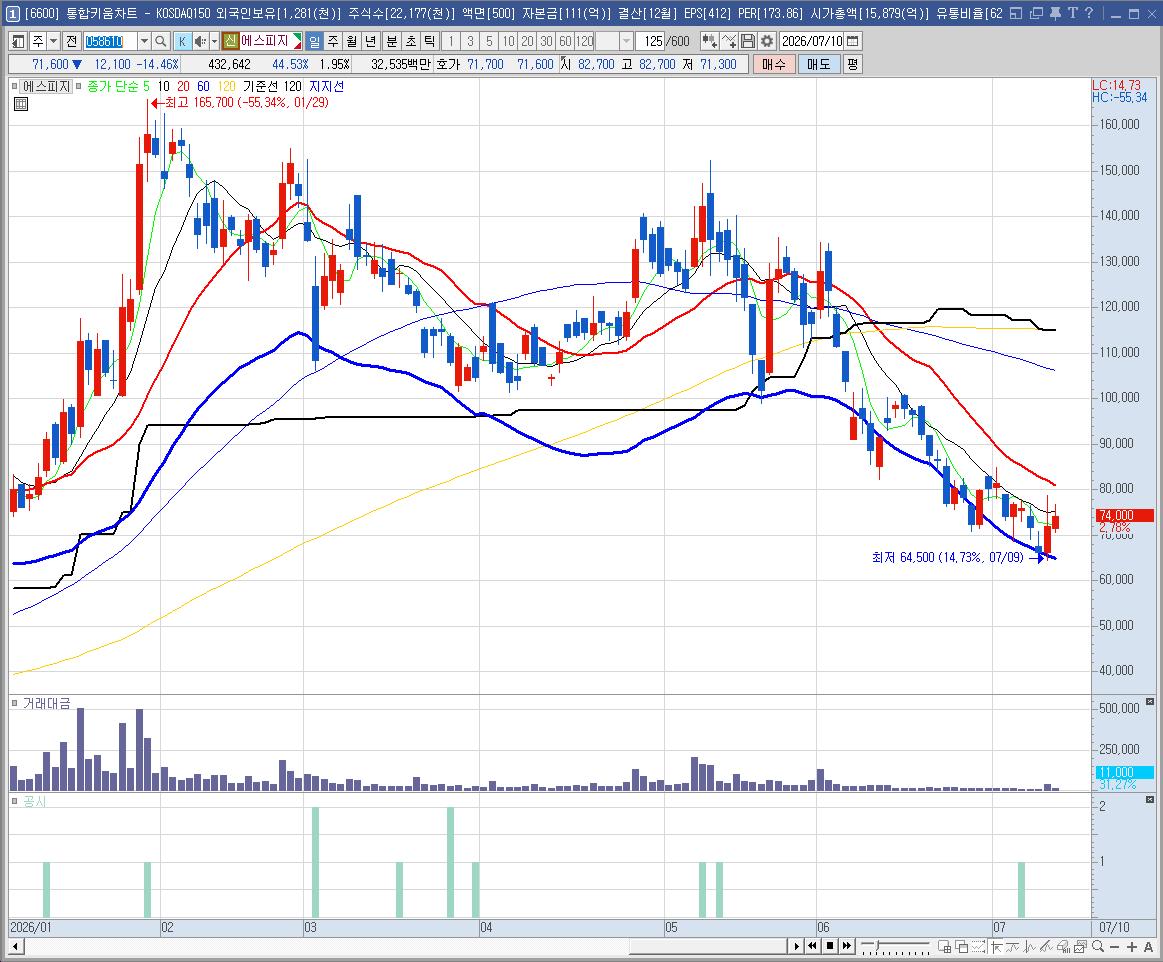Expand the stock code dropdown arrow
Screen dimensions: 1163x962
tap(144, 42)
